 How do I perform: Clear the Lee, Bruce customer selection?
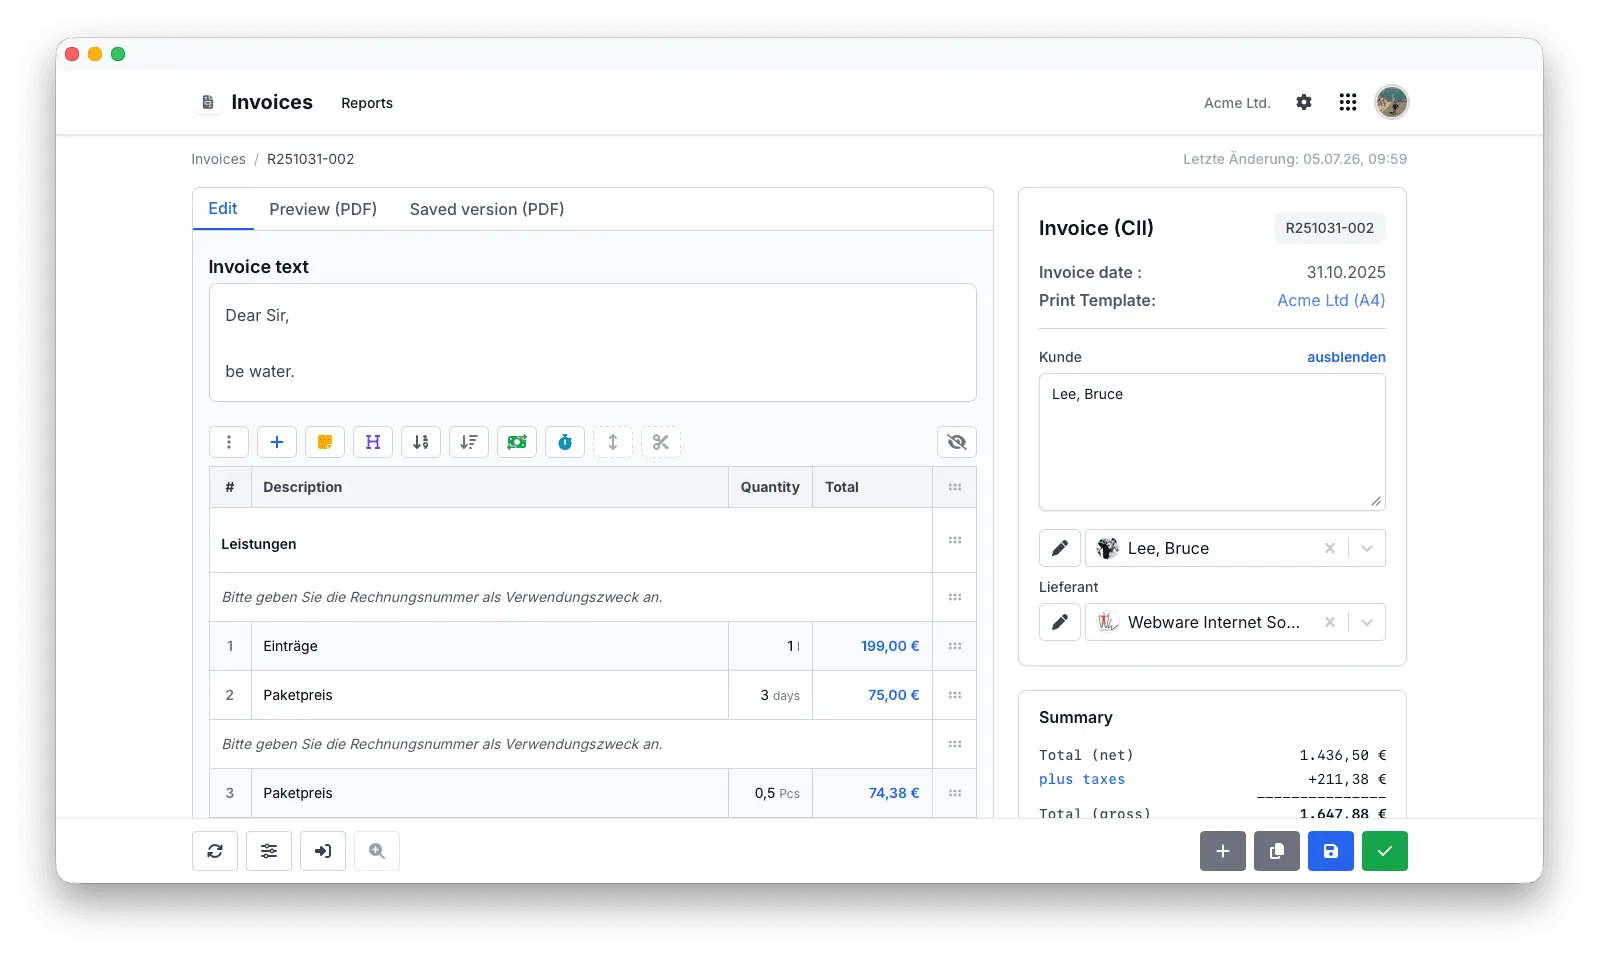(x=1330, y=548)
